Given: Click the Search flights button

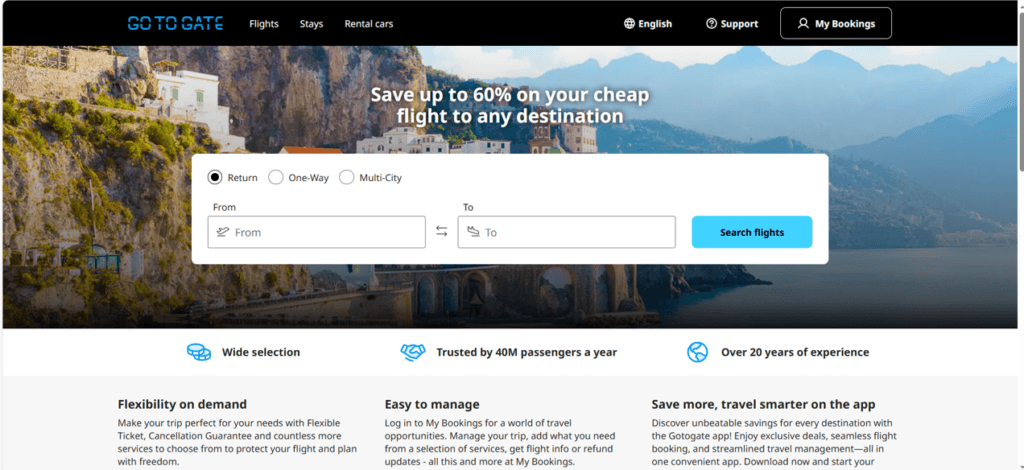Looking at the screenshot, I should point(752,232).
